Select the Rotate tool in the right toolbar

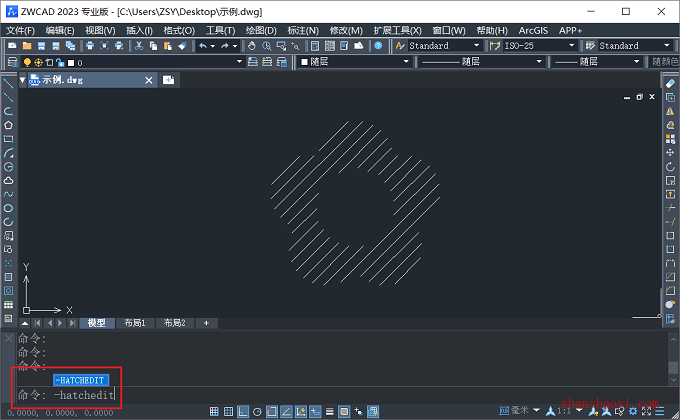tap(670, 167)
